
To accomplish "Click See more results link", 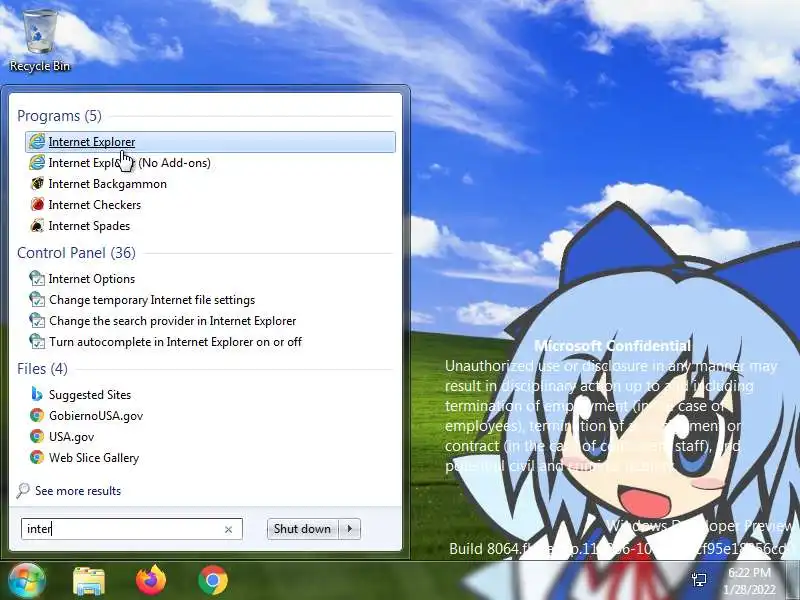I will click(78, 490).
